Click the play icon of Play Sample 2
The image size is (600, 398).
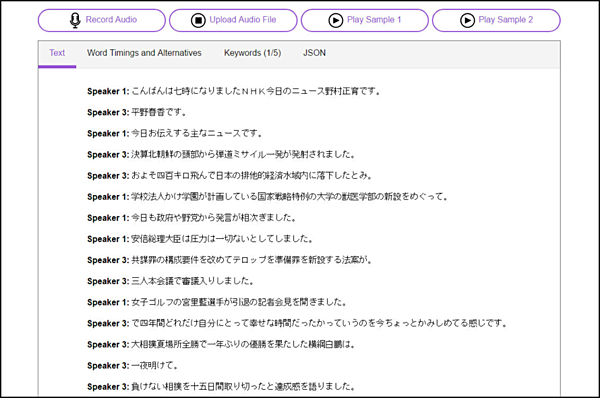(x=467, y=20)
